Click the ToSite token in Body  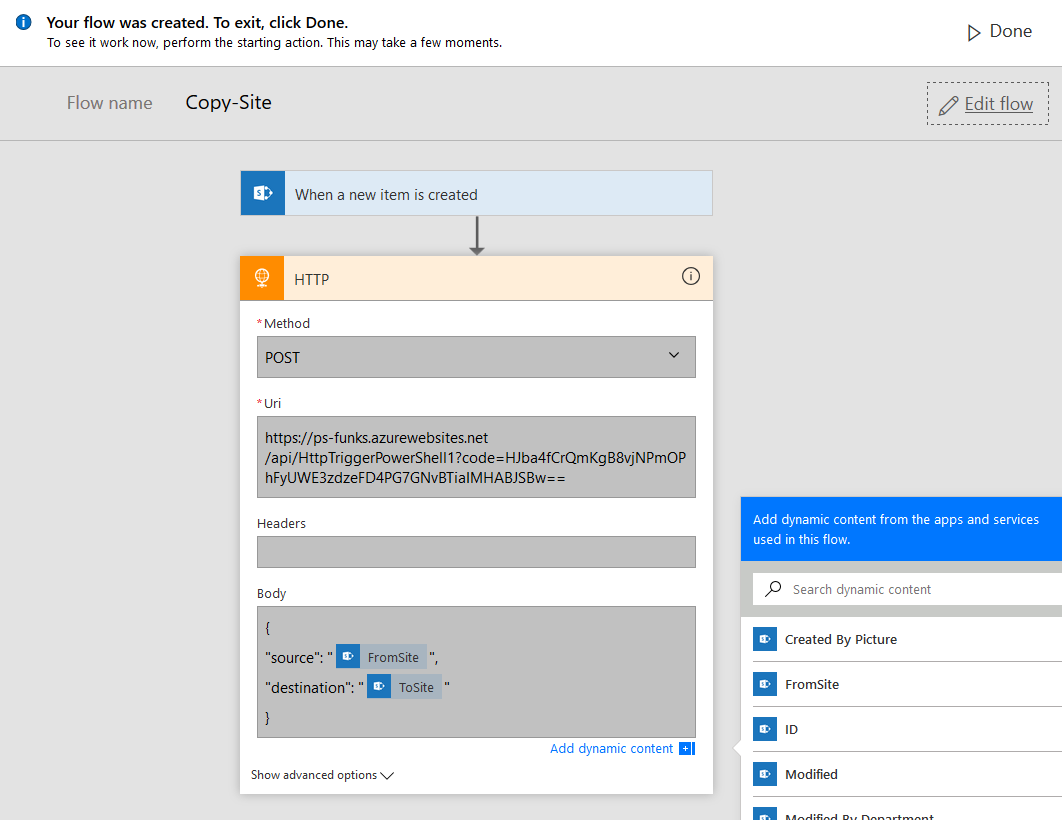pos(404,687)
